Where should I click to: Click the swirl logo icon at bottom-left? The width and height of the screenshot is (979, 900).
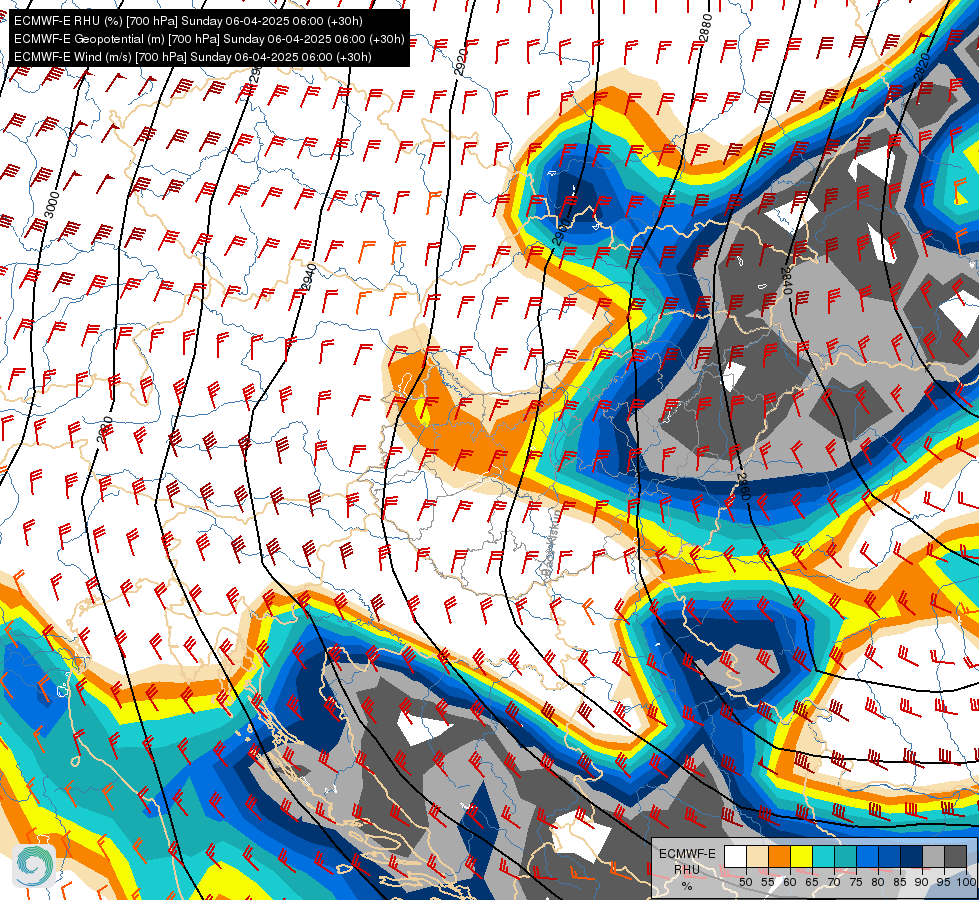point(34,866)
